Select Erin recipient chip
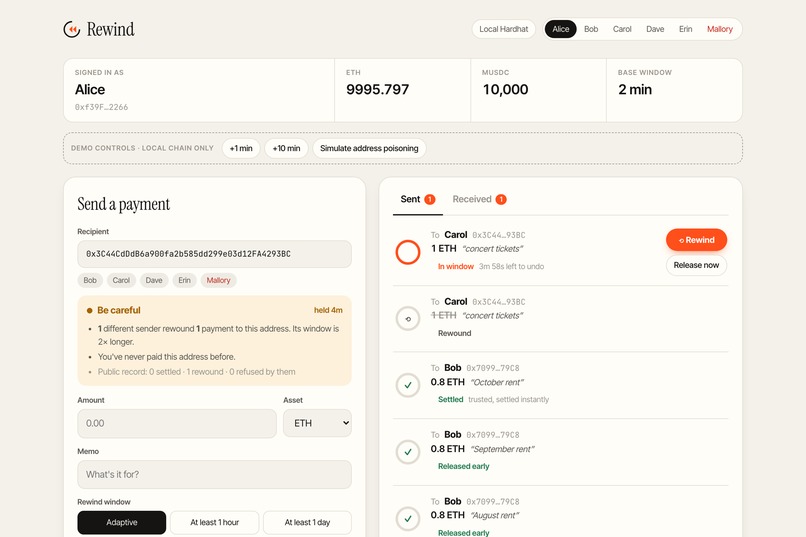806x537 pixels. pyautogui.click(x=184, y=280)
